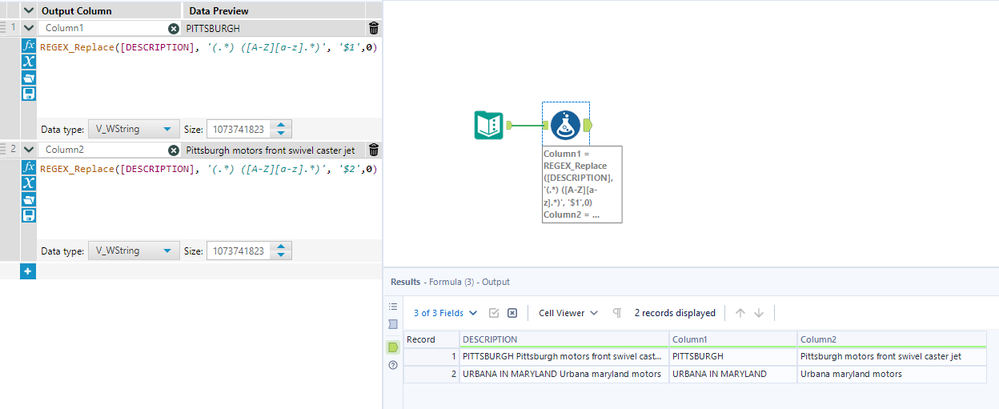Click 'Pittsburgh motors front swivel caster jet' results cell
The height and width of the screenshot is (409, 999).
coord(891,357)
